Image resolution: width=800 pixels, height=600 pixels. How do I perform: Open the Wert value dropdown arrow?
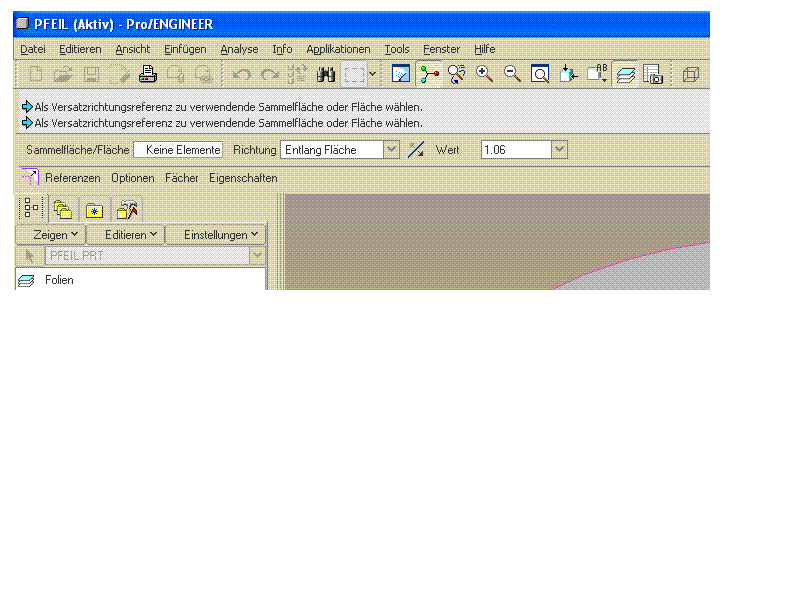pos(560,149)
